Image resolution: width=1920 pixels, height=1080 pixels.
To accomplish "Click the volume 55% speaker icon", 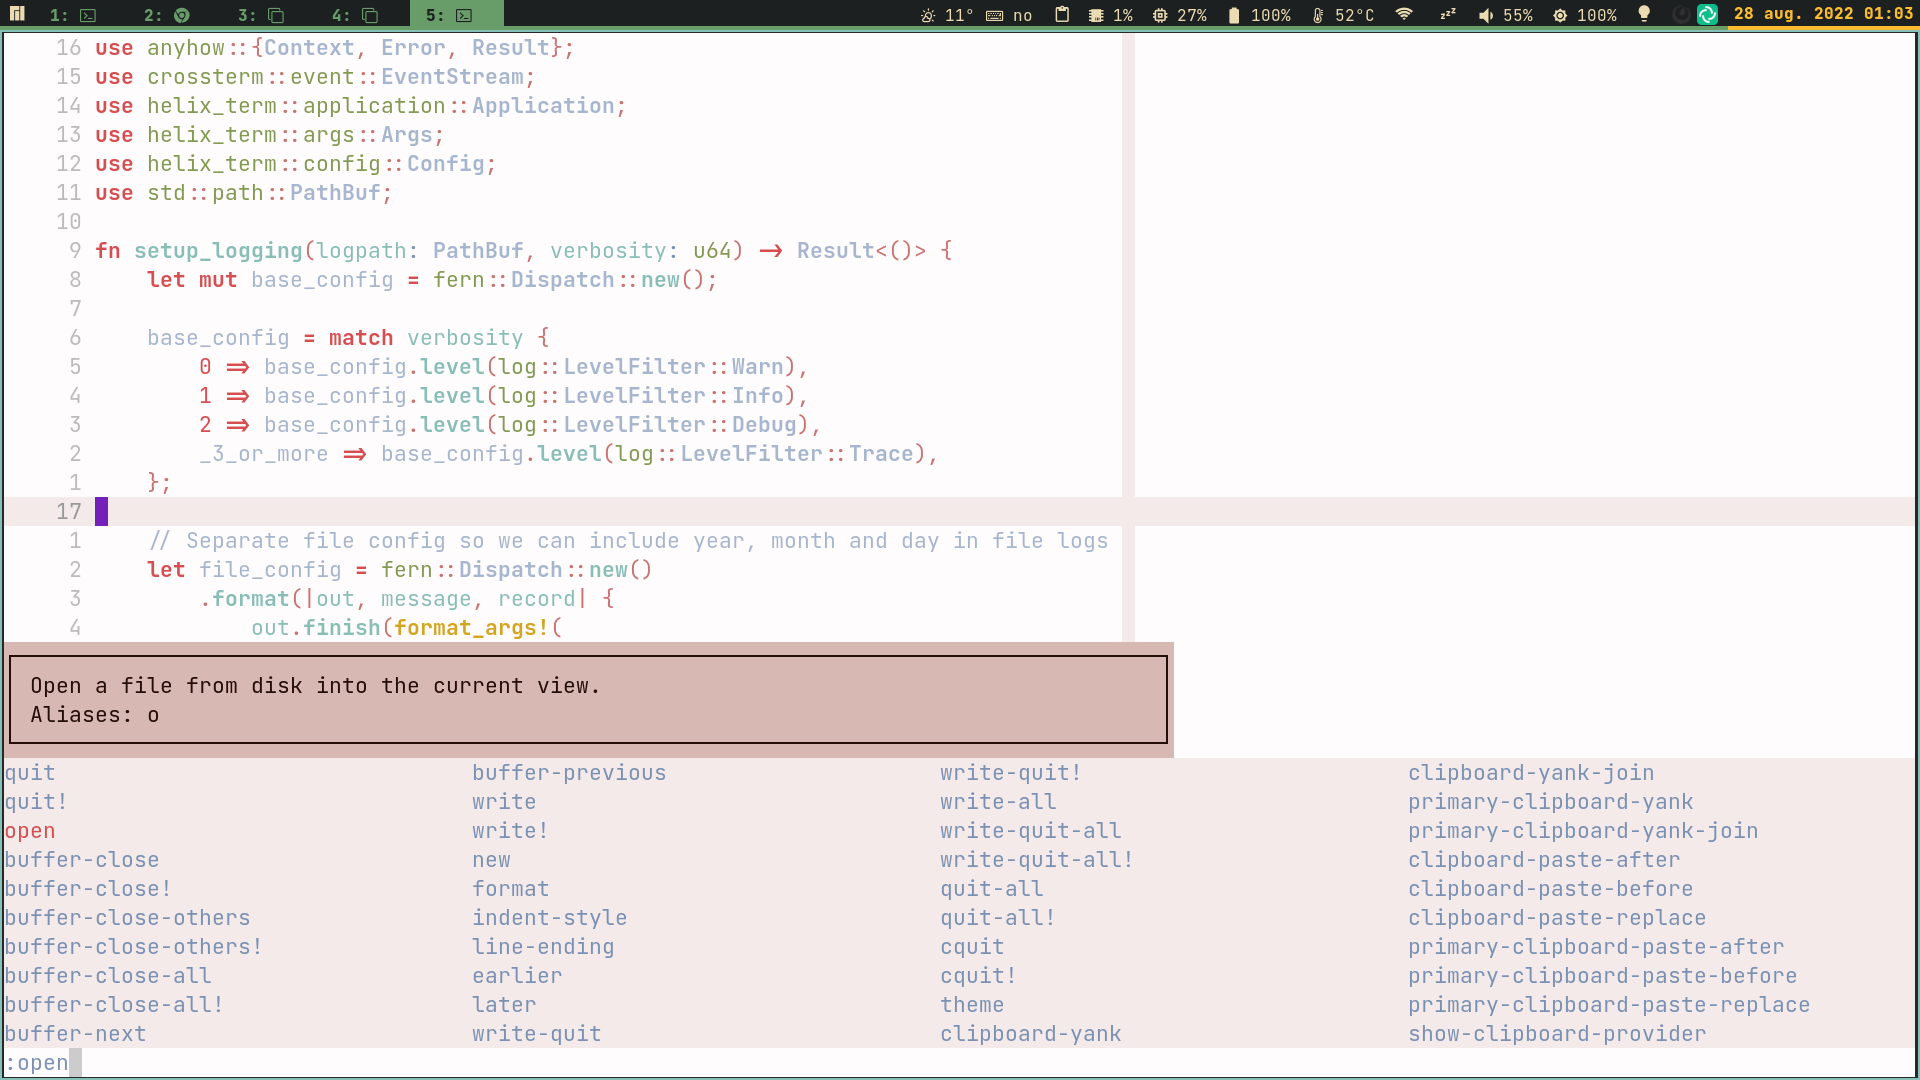I will [x=1486, y=15].
